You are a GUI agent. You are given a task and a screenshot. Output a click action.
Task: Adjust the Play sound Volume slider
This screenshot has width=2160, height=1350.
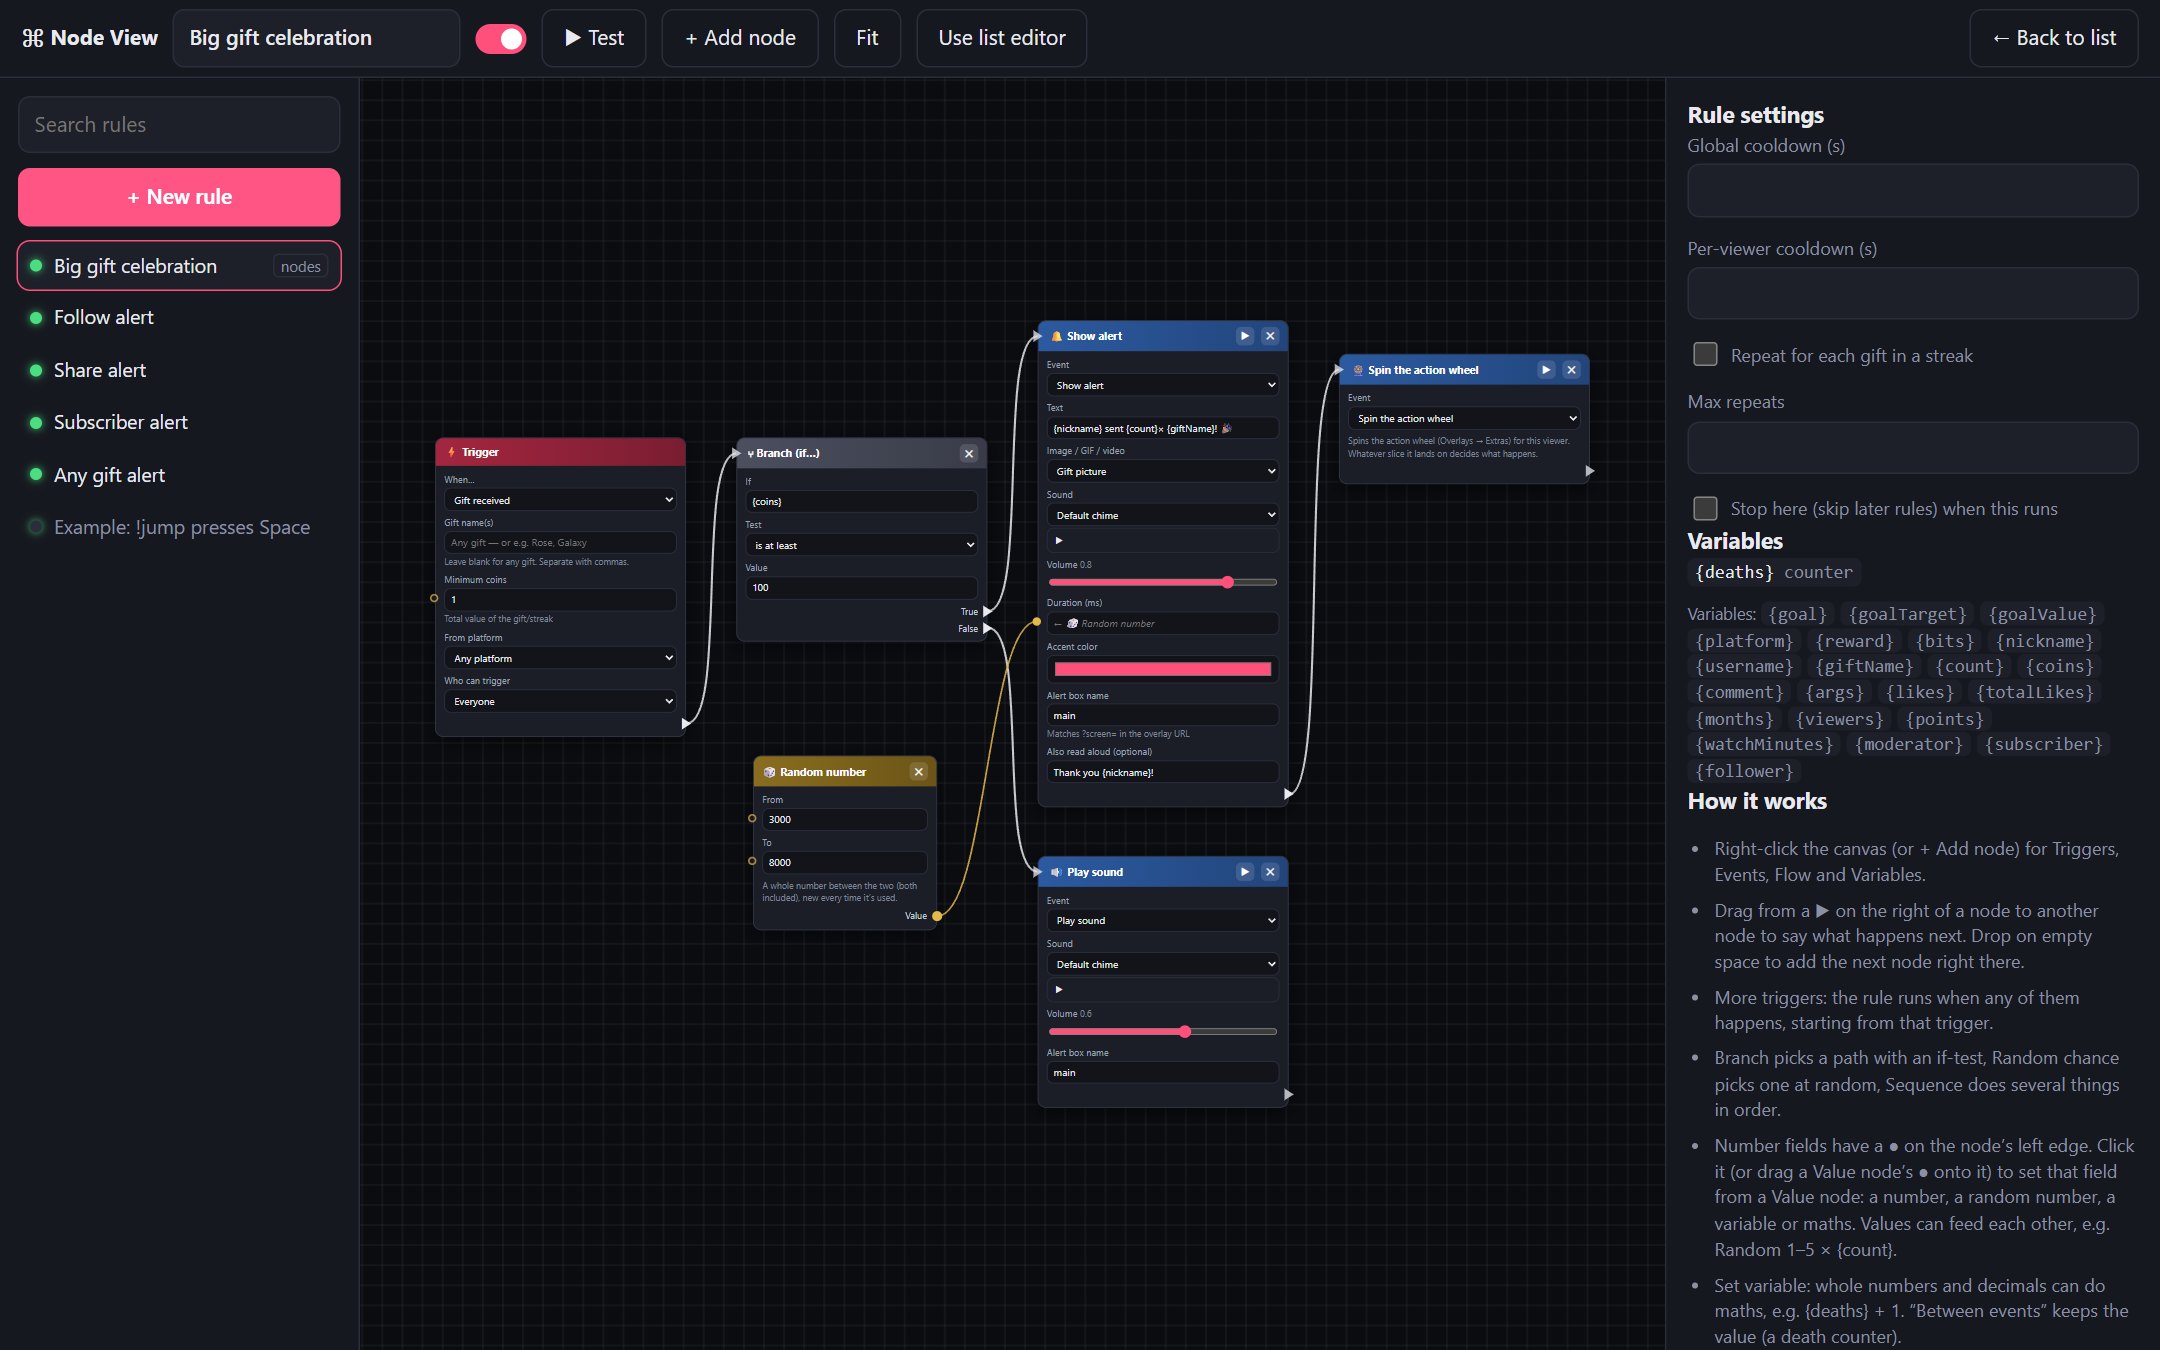pos(1163,1031)
